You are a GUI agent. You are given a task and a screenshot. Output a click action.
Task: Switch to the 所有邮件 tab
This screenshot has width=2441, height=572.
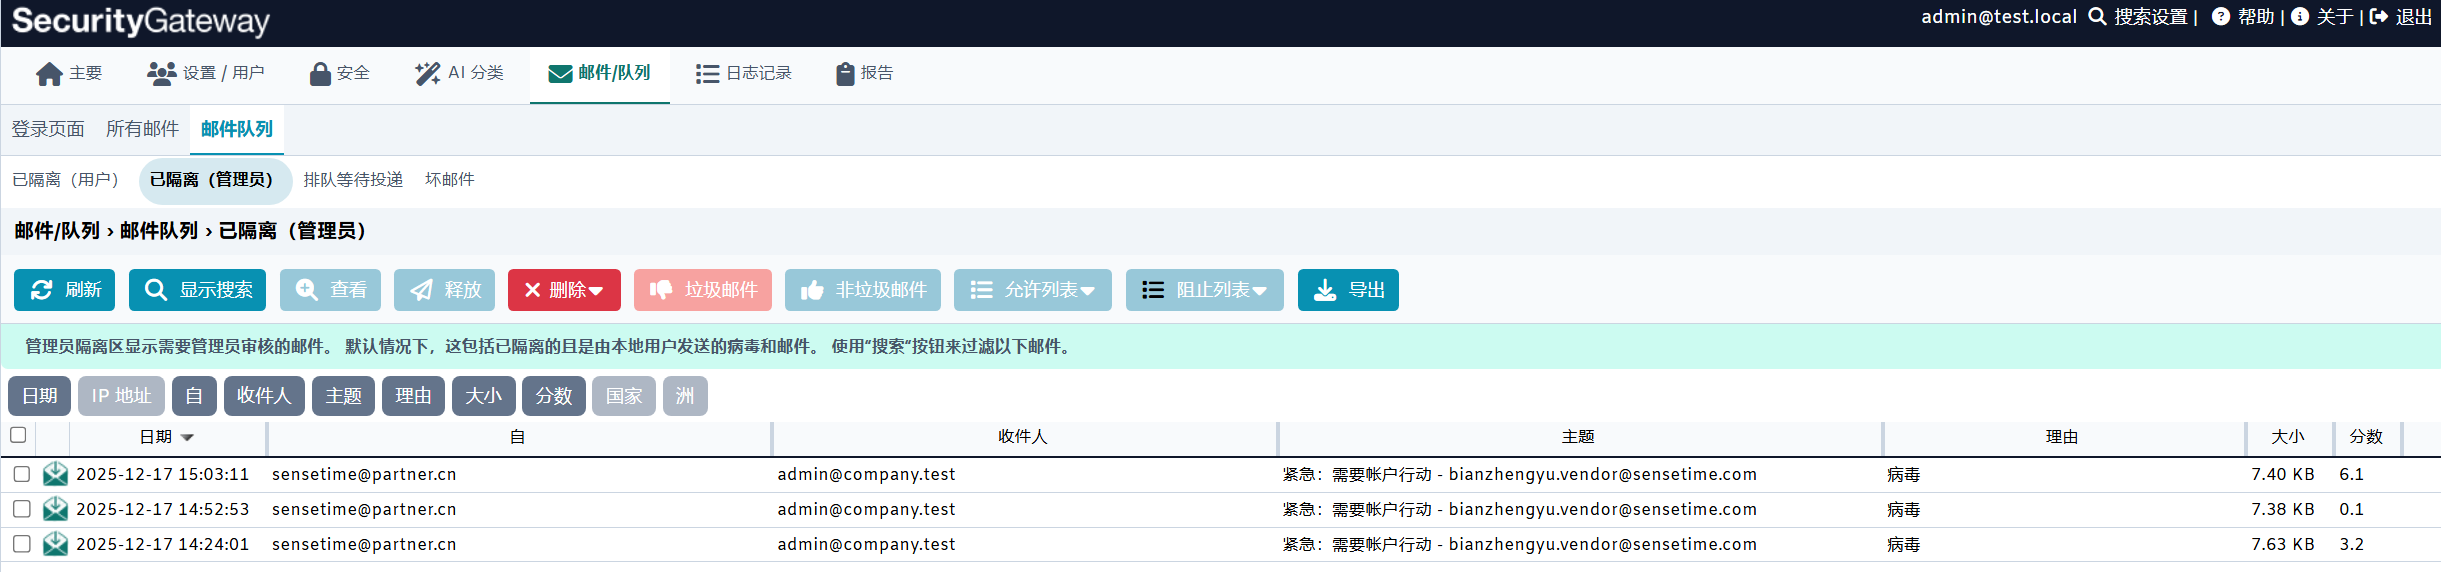143,129
